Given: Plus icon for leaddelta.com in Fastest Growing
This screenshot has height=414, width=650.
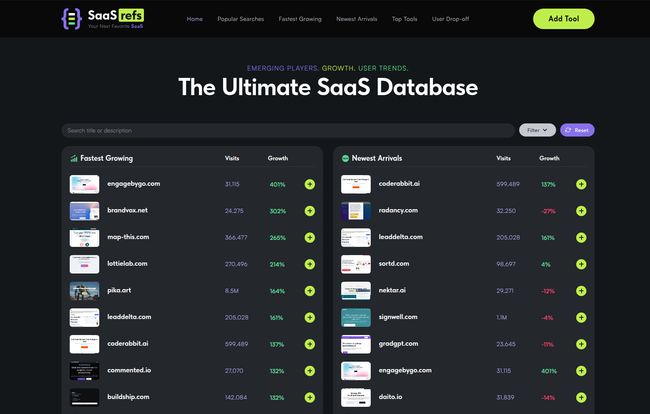Looking at the screenshot, I should 310,317.
